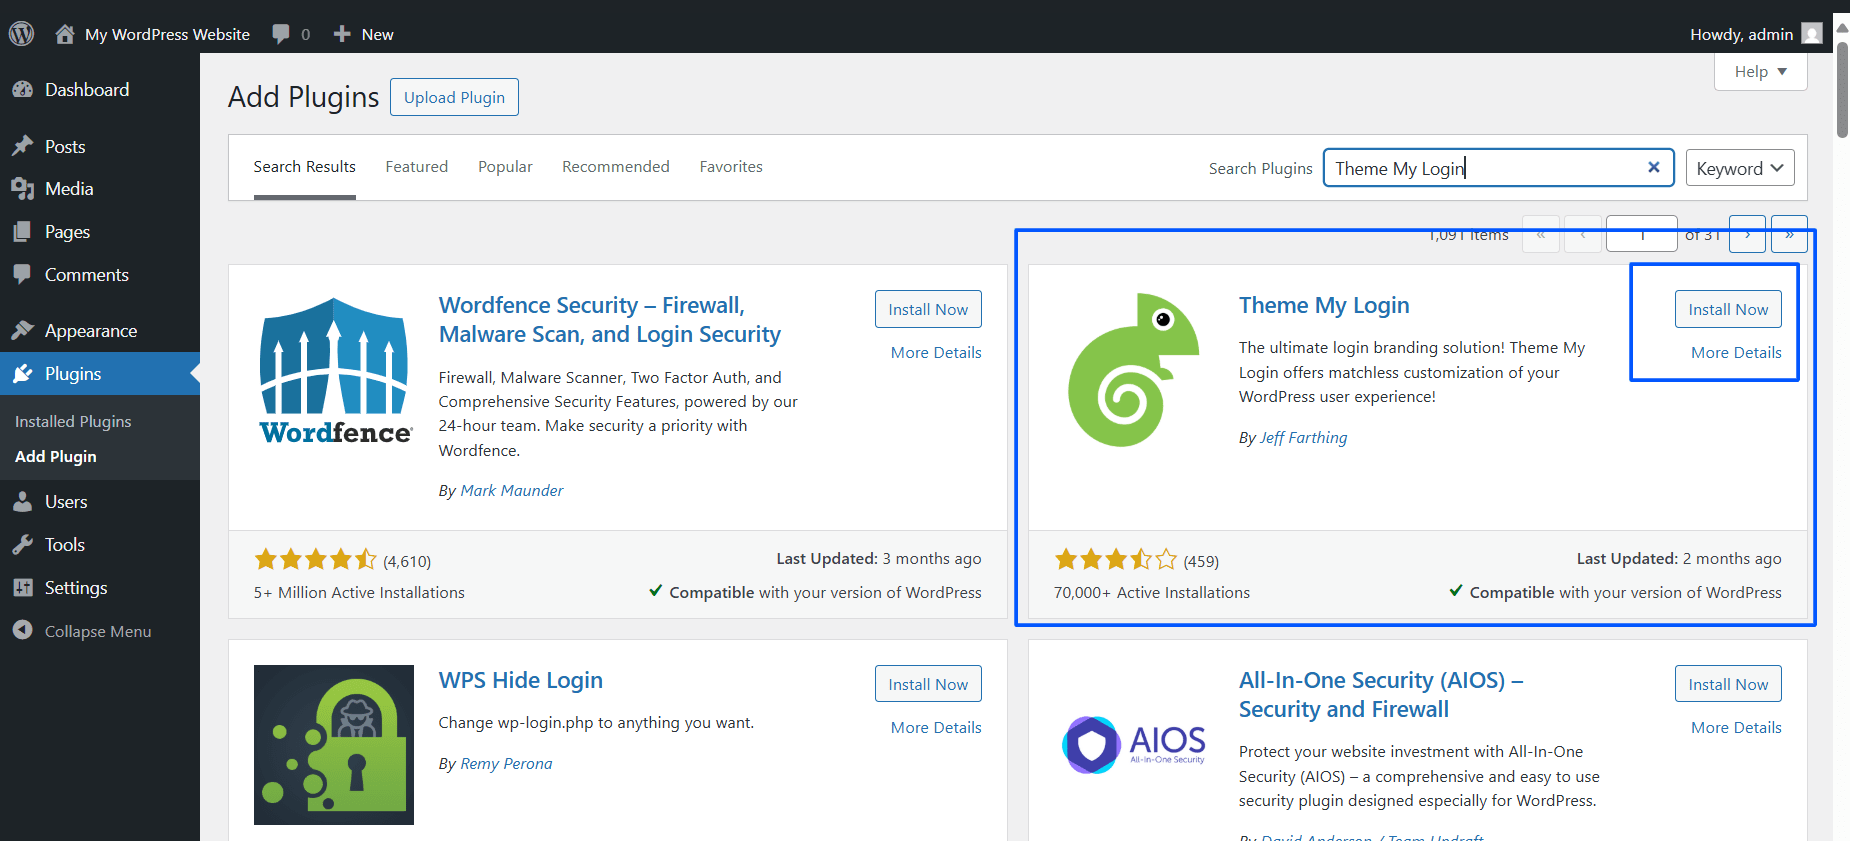This screenshot has width=1850, height=841.
Task: Open the comments bubble in admin bar
Action: coord(291,34)
